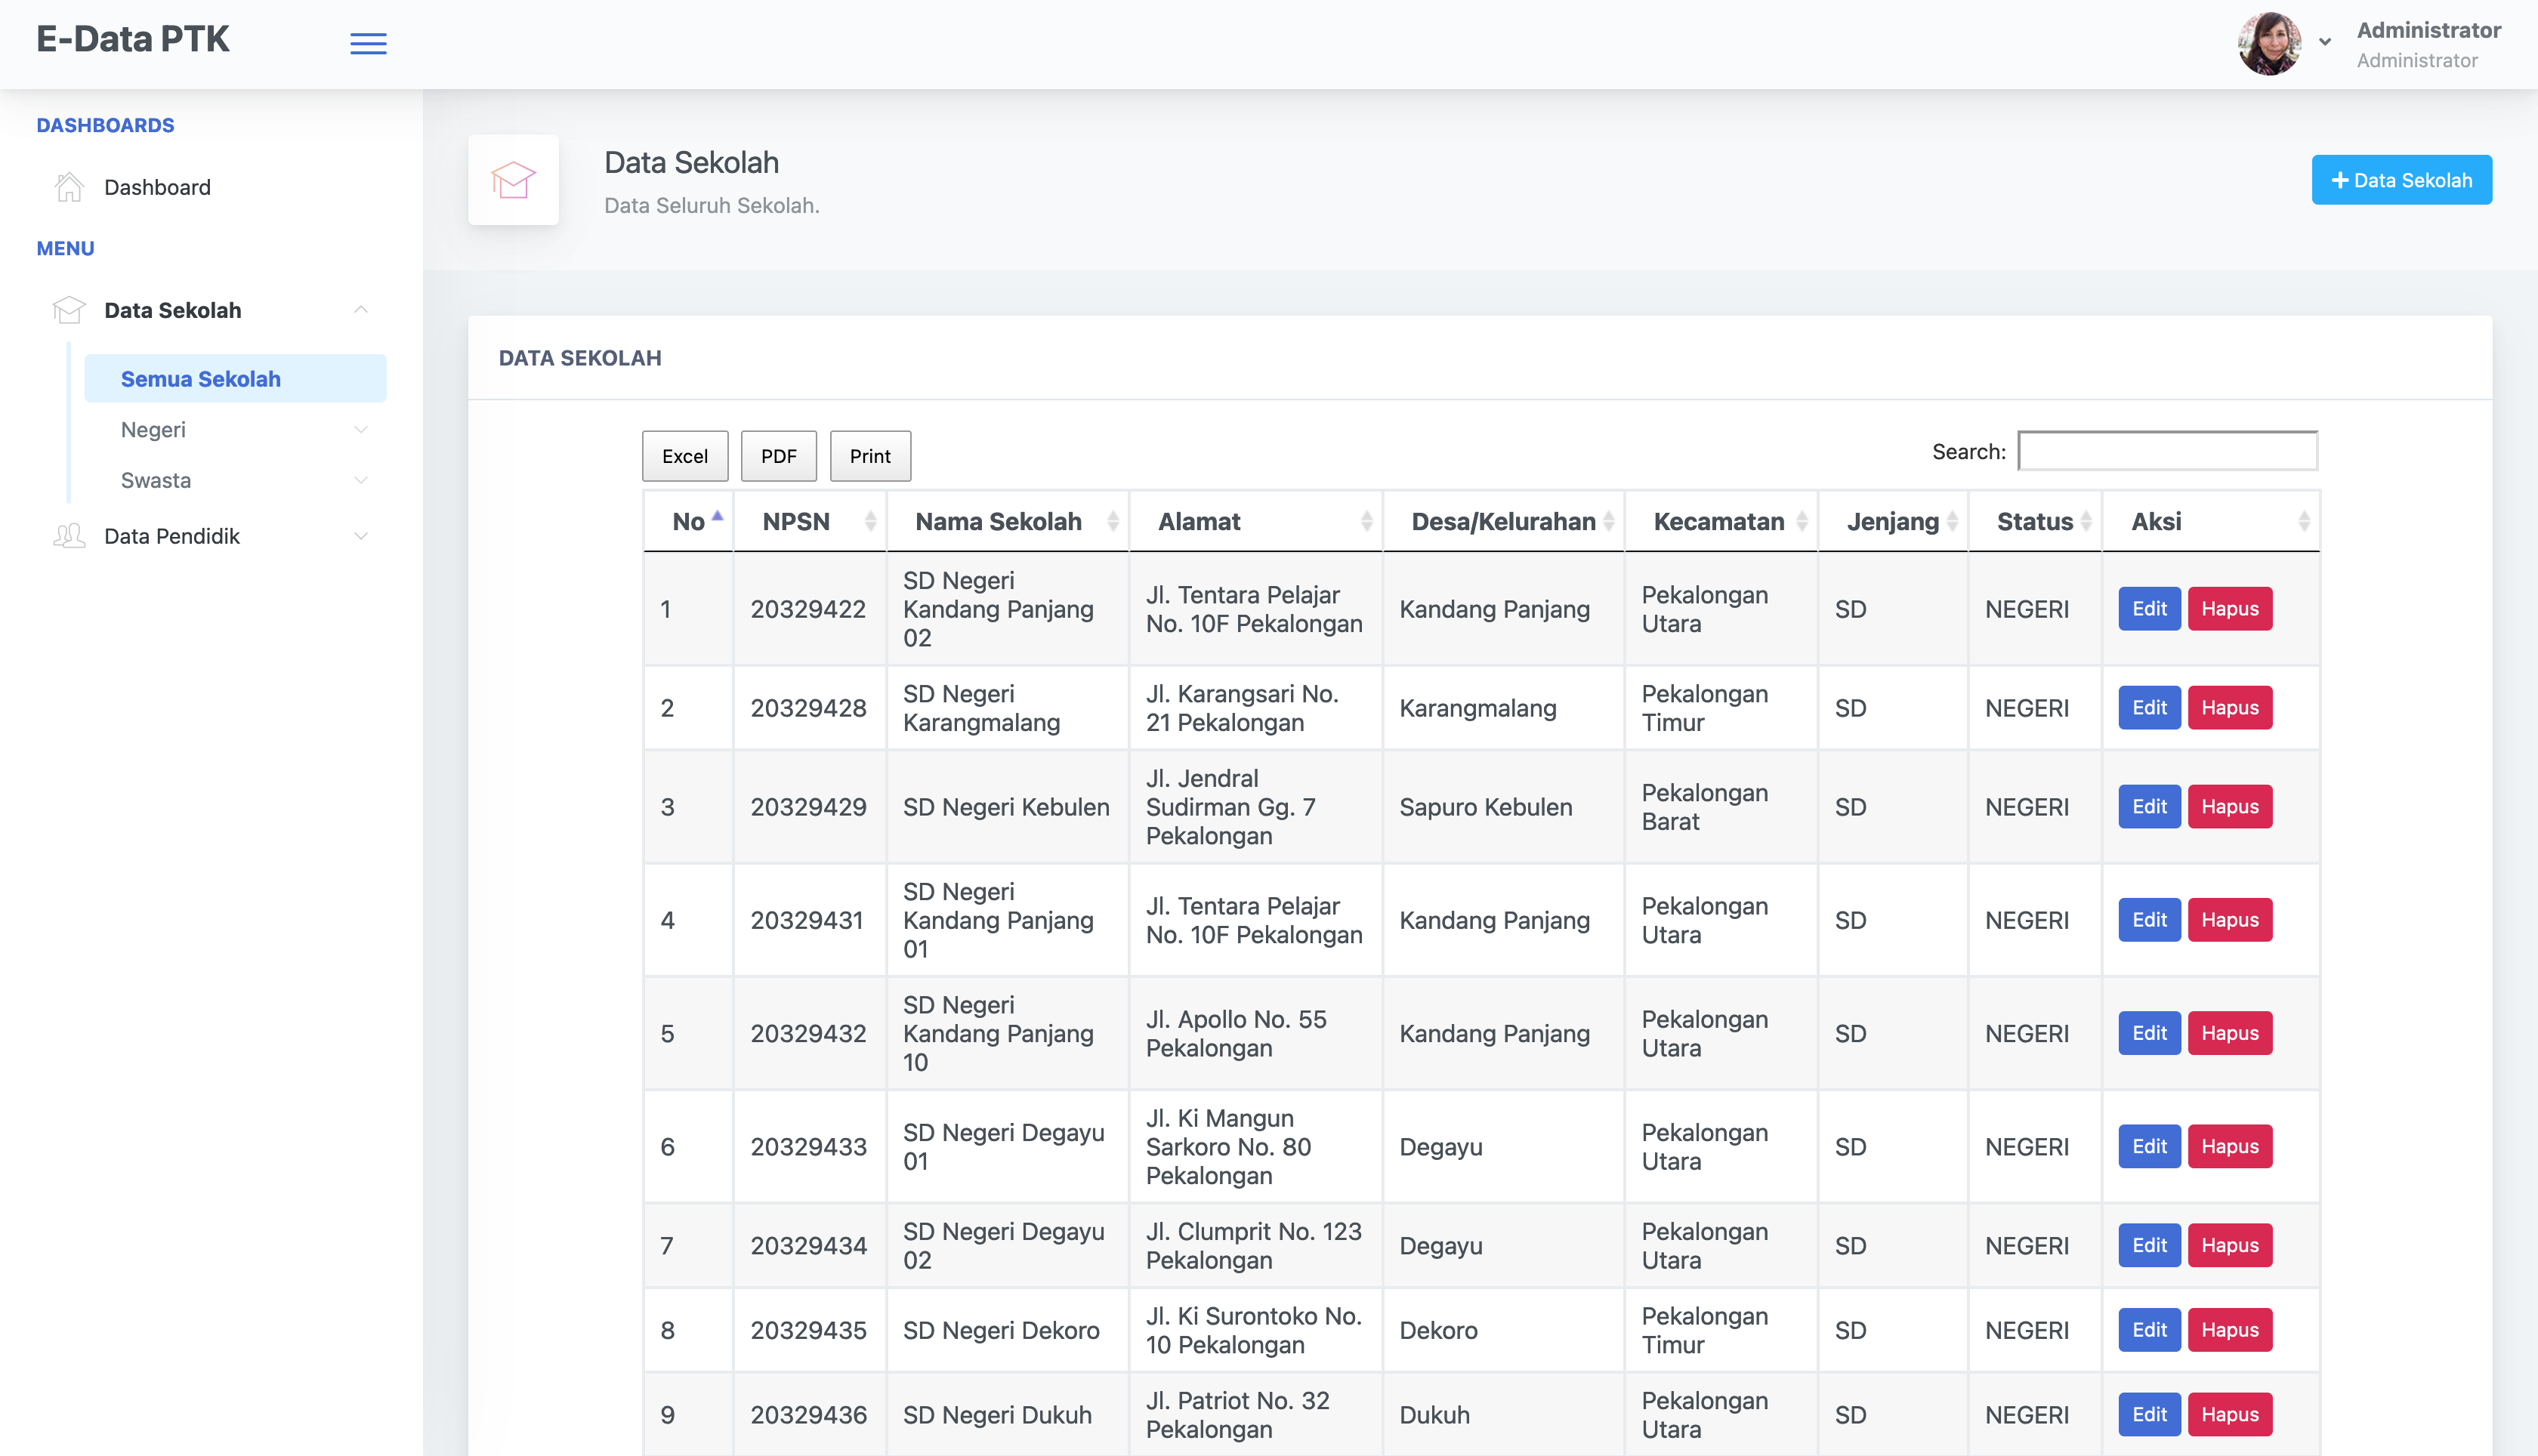Edit SD Negeri Degayu 02 row
The image size is (2538, 1456).
[x=2149, y=1245]
